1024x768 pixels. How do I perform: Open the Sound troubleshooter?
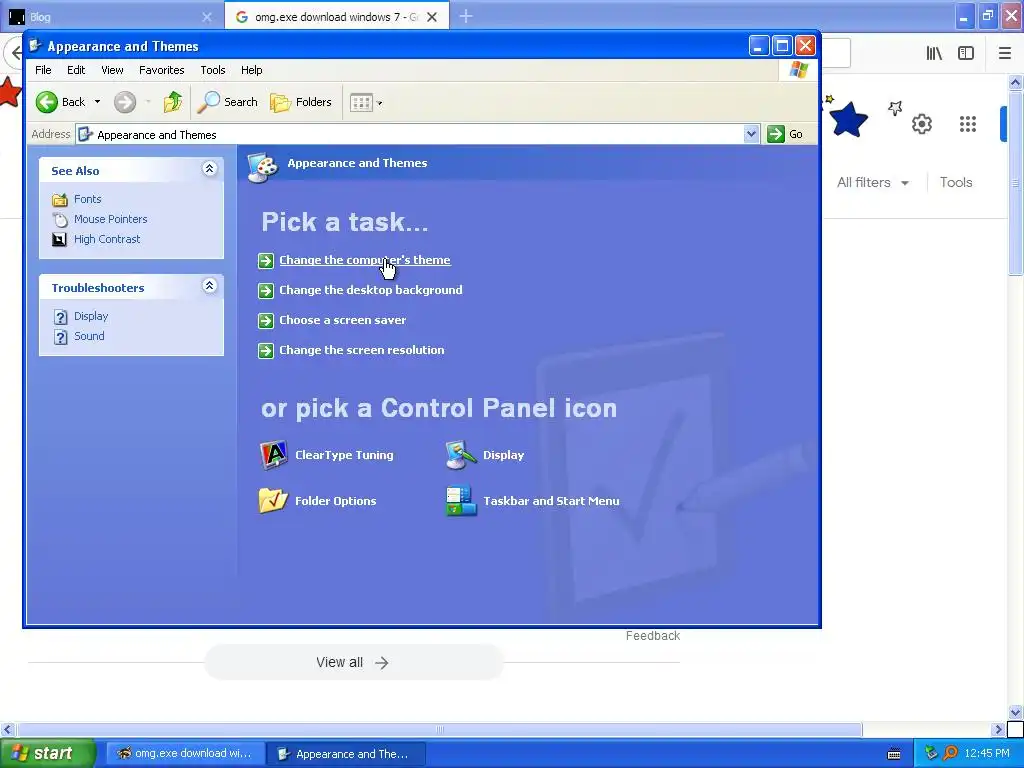point(89,336)
